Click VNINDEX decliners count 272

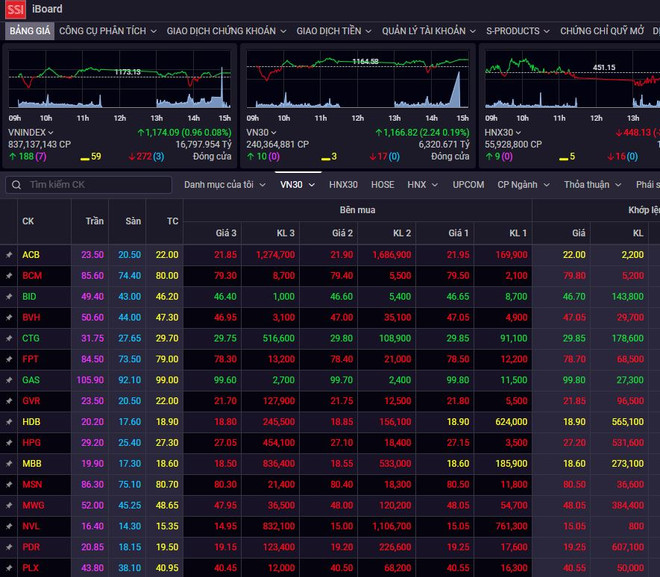(x=144, y=157)
